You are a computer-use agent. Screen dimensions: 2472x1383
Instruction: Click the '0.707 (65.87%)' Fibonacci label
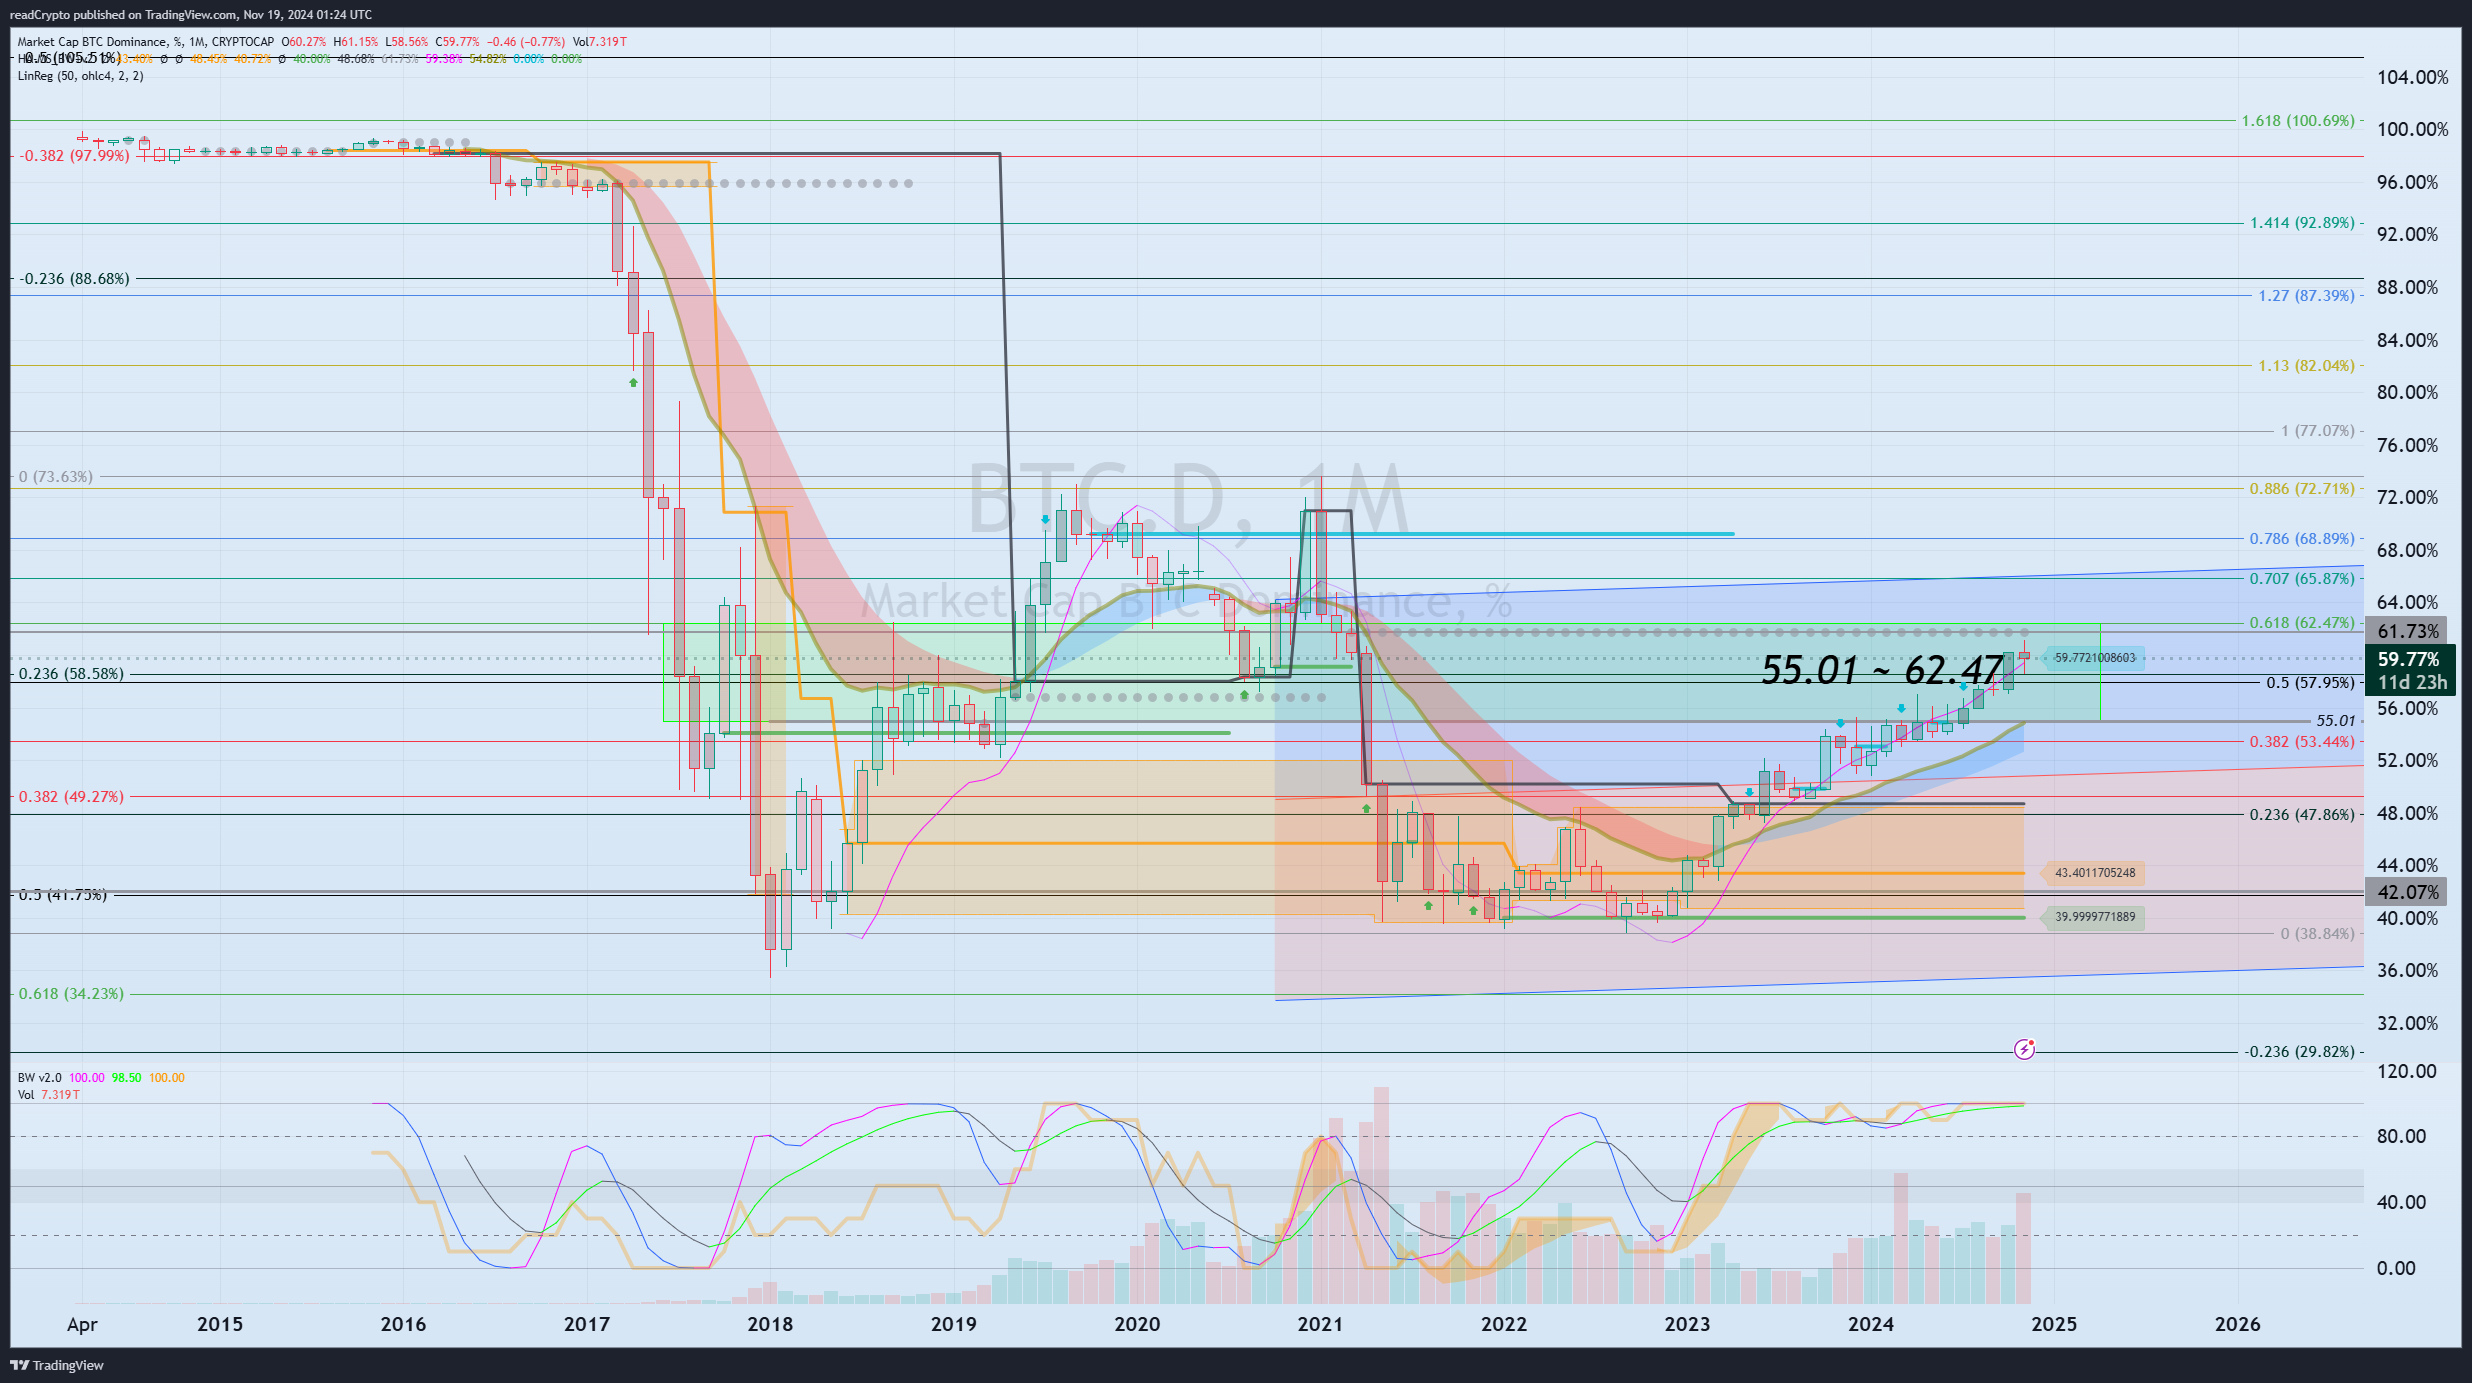[x=2302, y=579]
